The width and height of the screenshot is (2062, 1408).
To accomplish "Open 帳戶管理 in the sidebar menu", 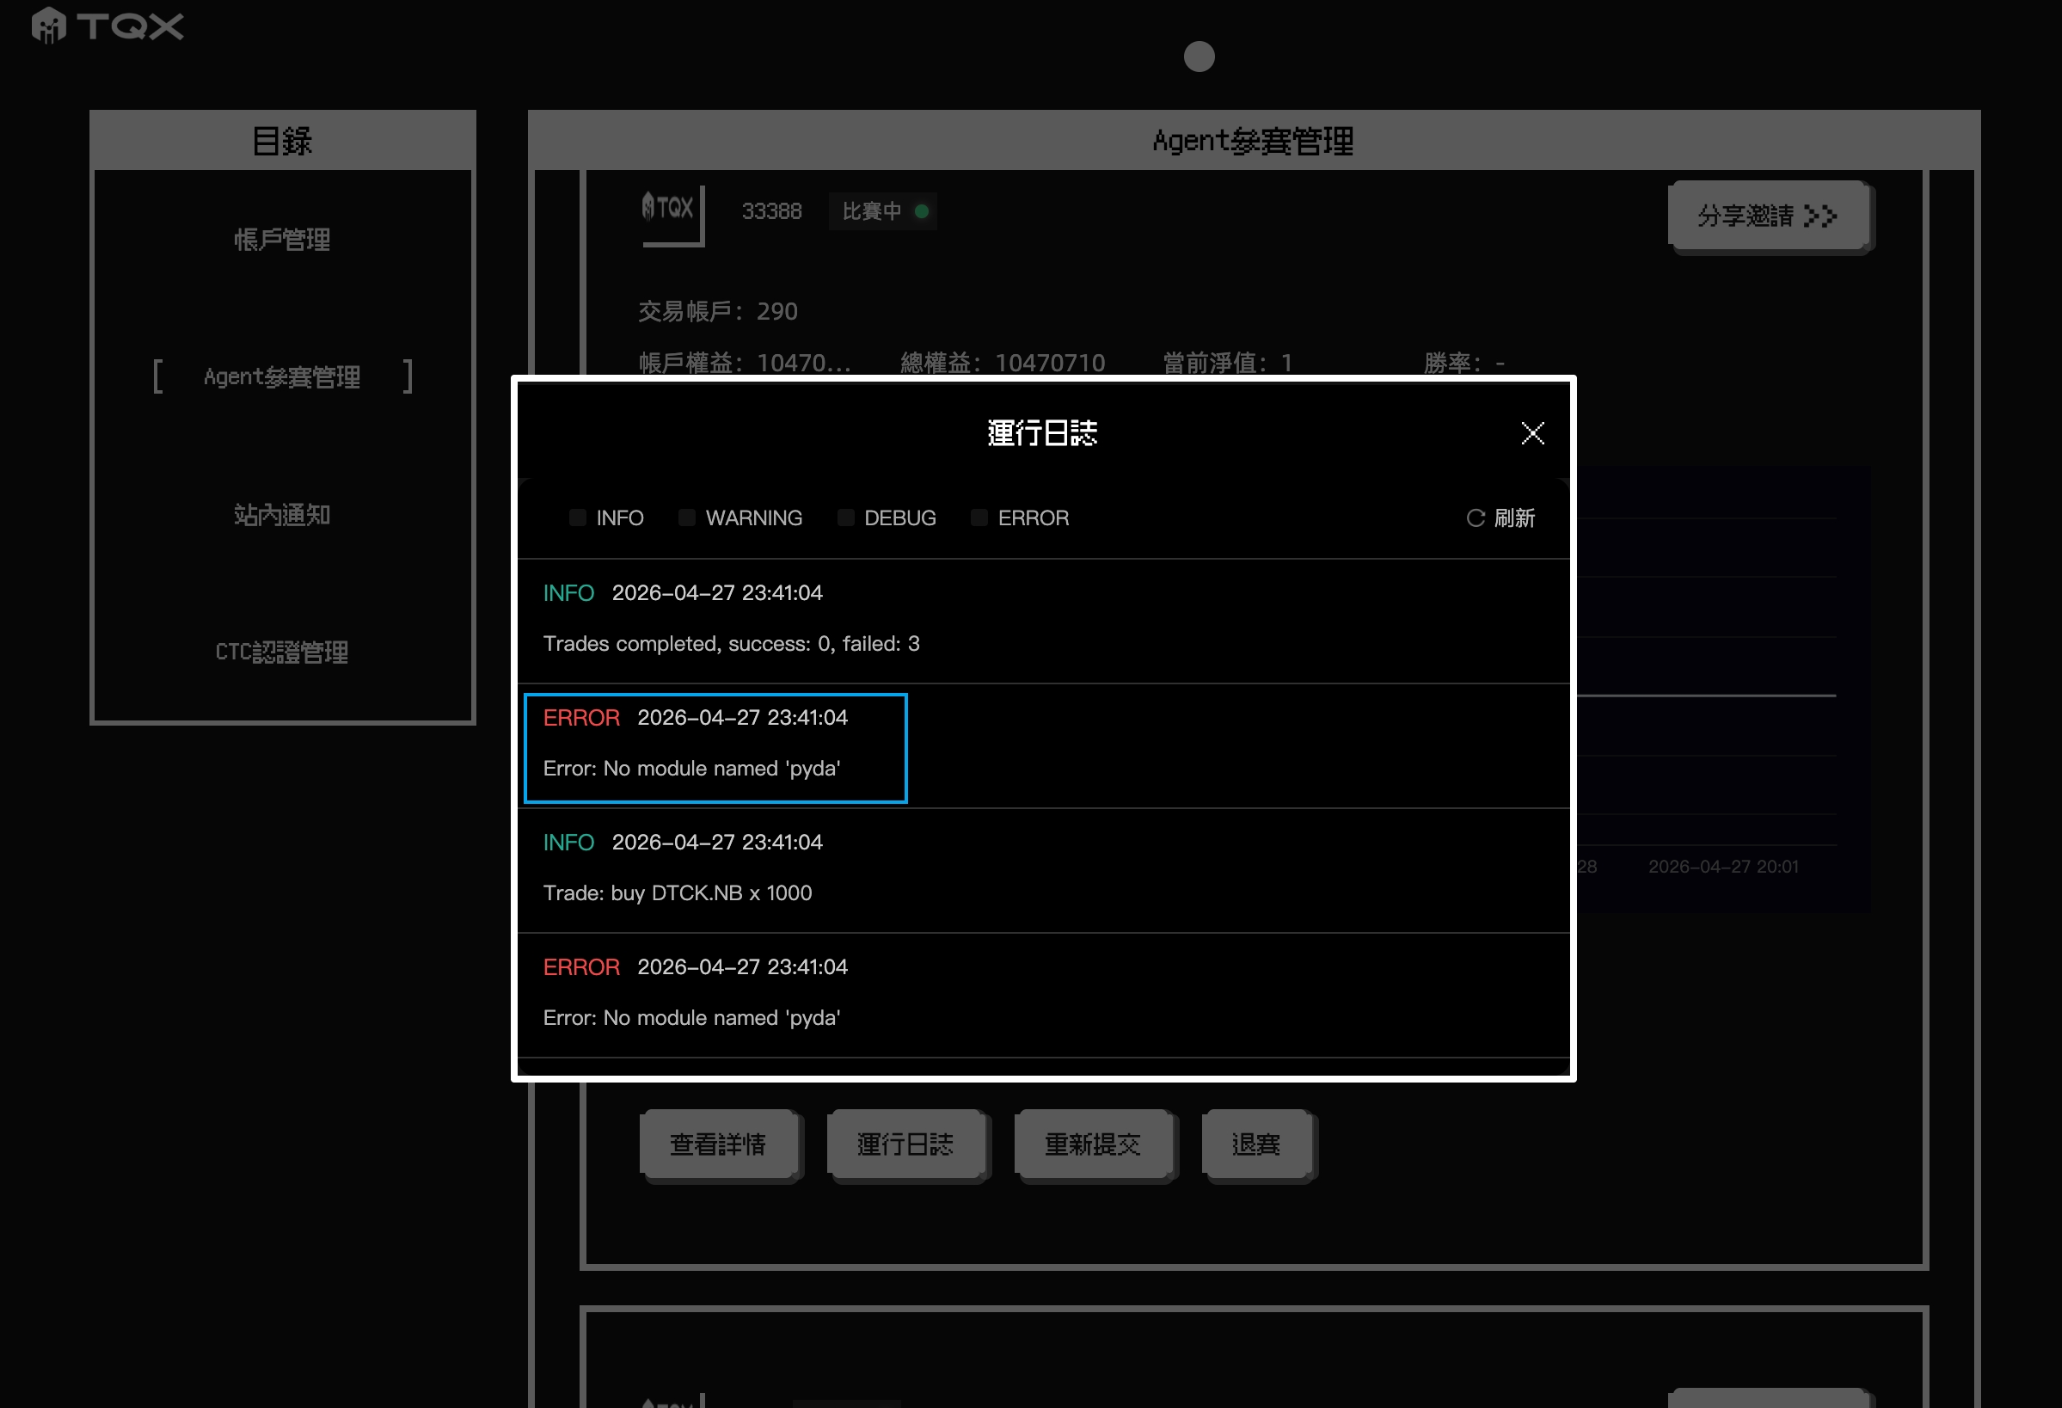I will tap(282, 240).
